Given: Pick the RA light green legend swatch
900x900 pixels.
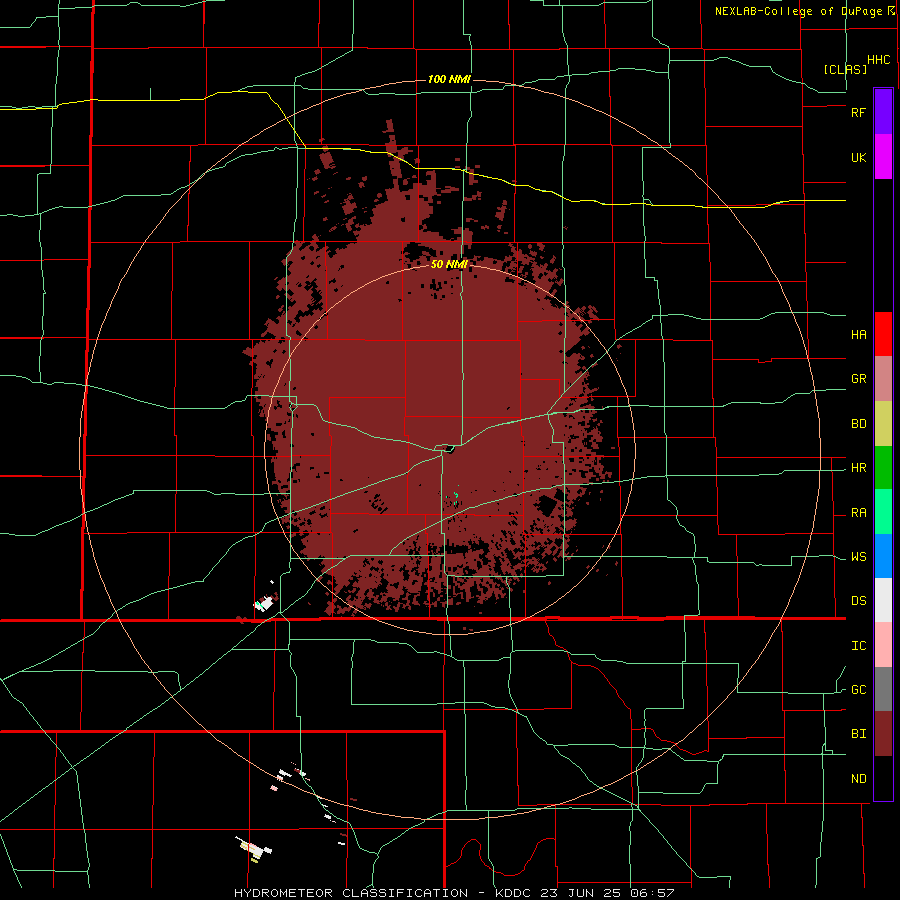Looking at the screenshot, I should point(883,512).
